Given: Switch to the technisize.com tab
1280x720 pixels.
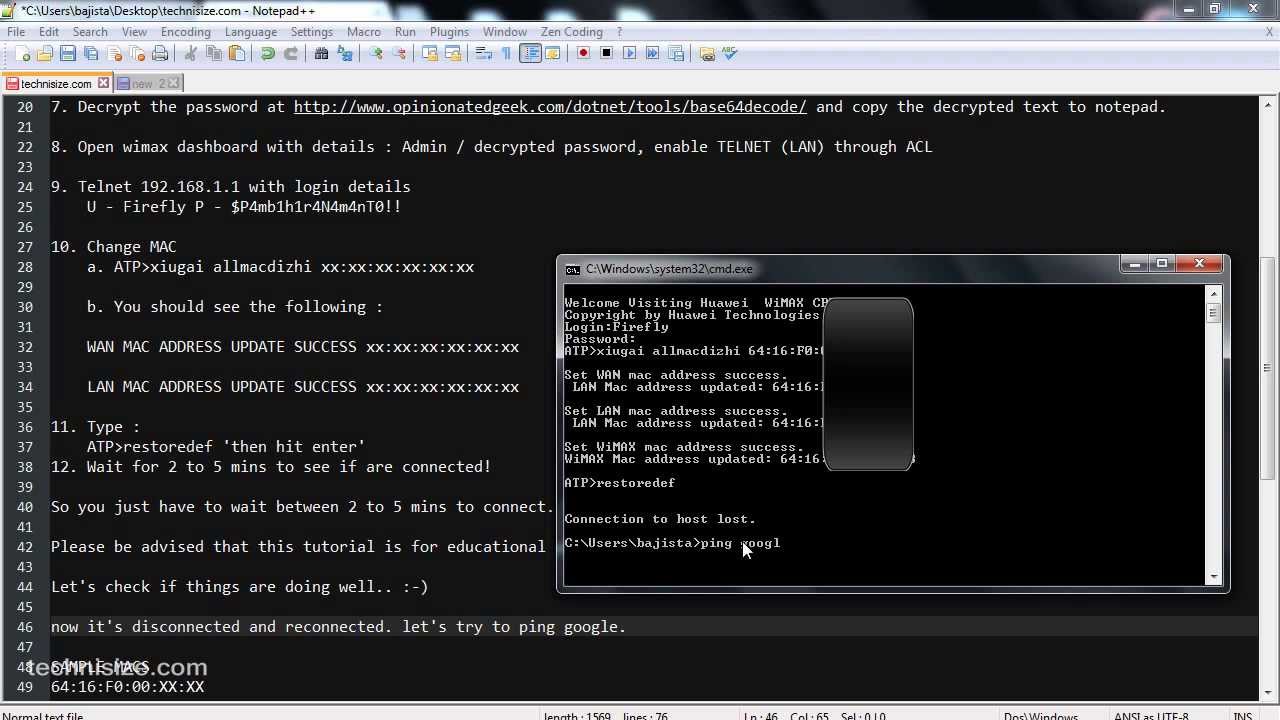Looking at the screenshot, I should point(56,84).
